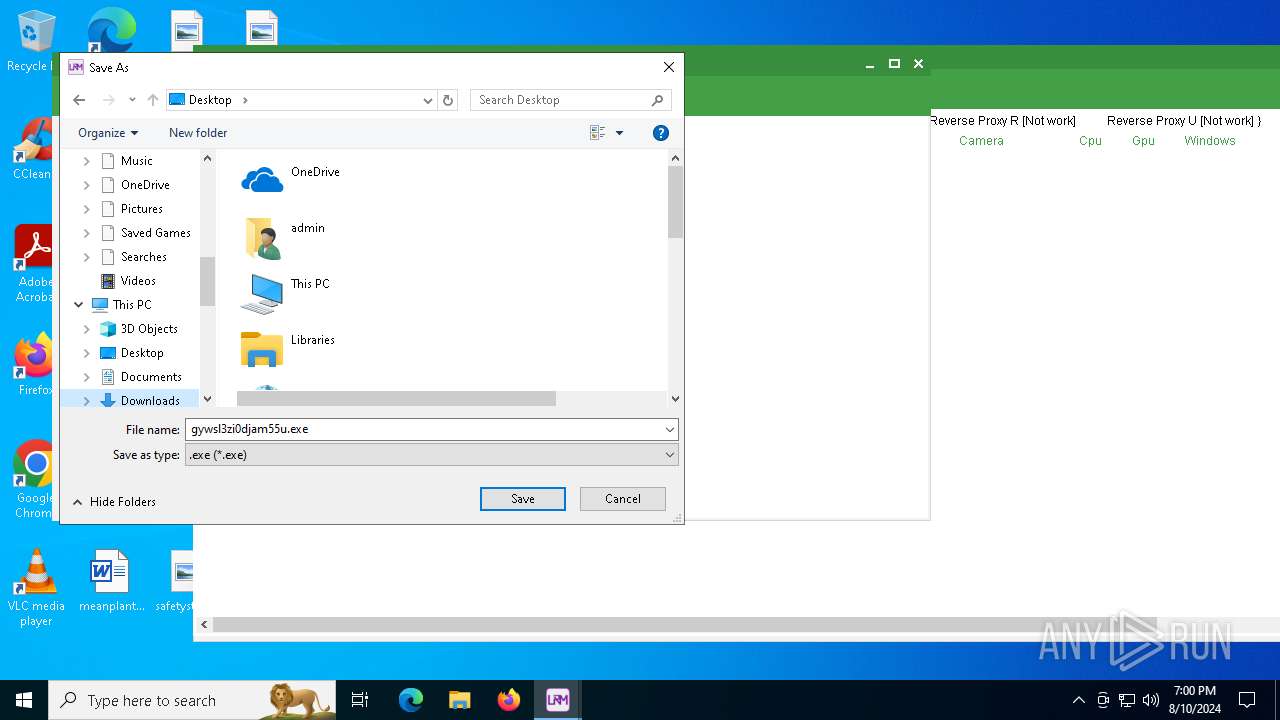Click the Save button
The height and width of the screenshot is (720, 1280).
pyautogui.click(x=523, y=499)
